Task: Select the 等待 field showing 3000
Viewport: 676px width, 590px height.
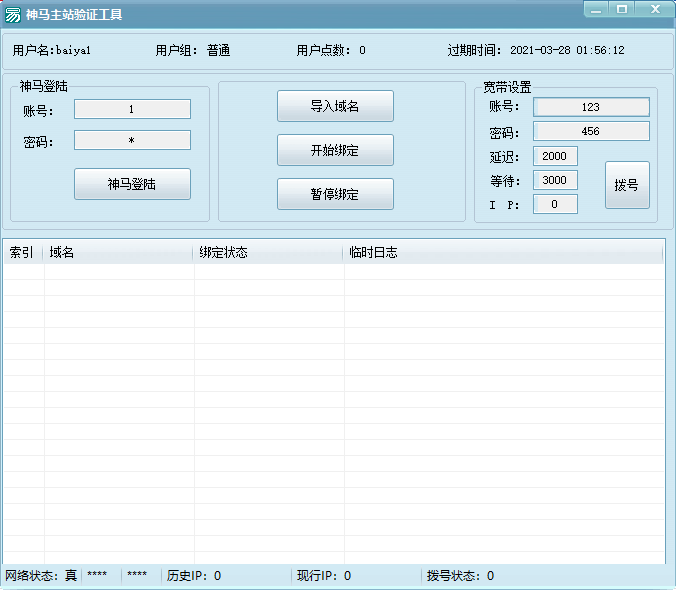Action: (x=555, y=180)
